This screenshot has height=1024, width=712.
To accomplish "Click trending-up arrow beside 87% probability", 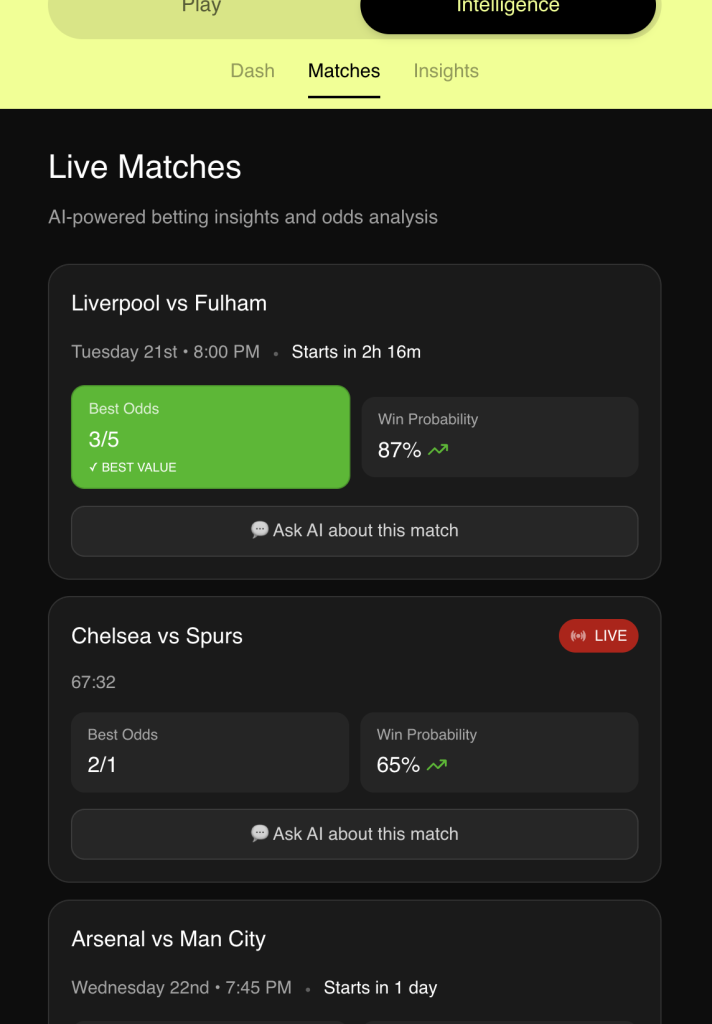I will 438,451.
